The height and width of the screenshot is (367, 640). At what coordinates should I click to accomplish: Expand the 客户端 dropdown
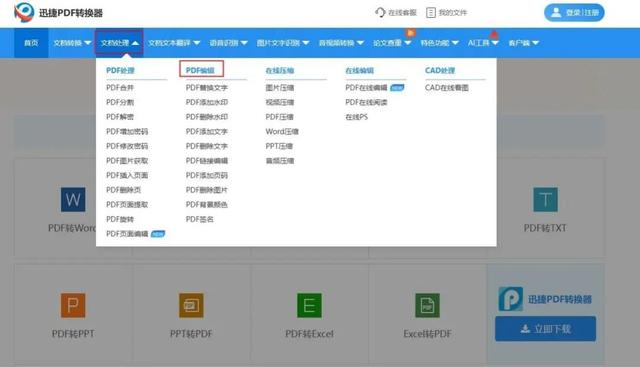tap(524, 43)
